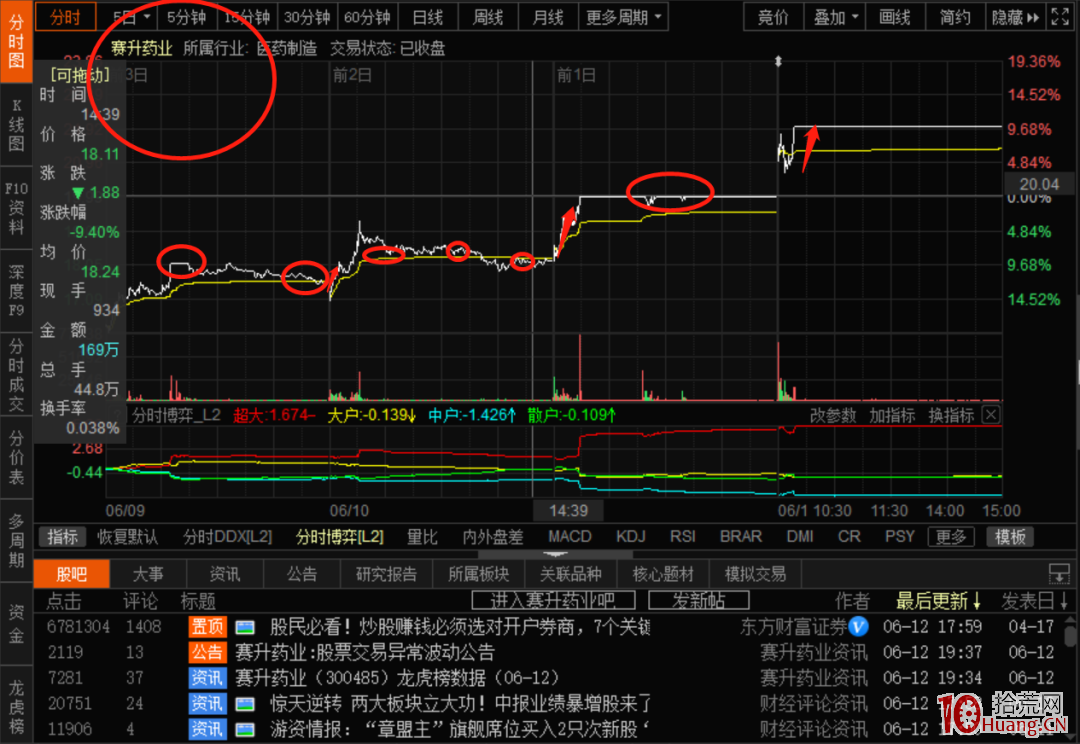1080x744 pixels.
Task: Switch to the 关联品种 tab
Action: click(570, 574)
